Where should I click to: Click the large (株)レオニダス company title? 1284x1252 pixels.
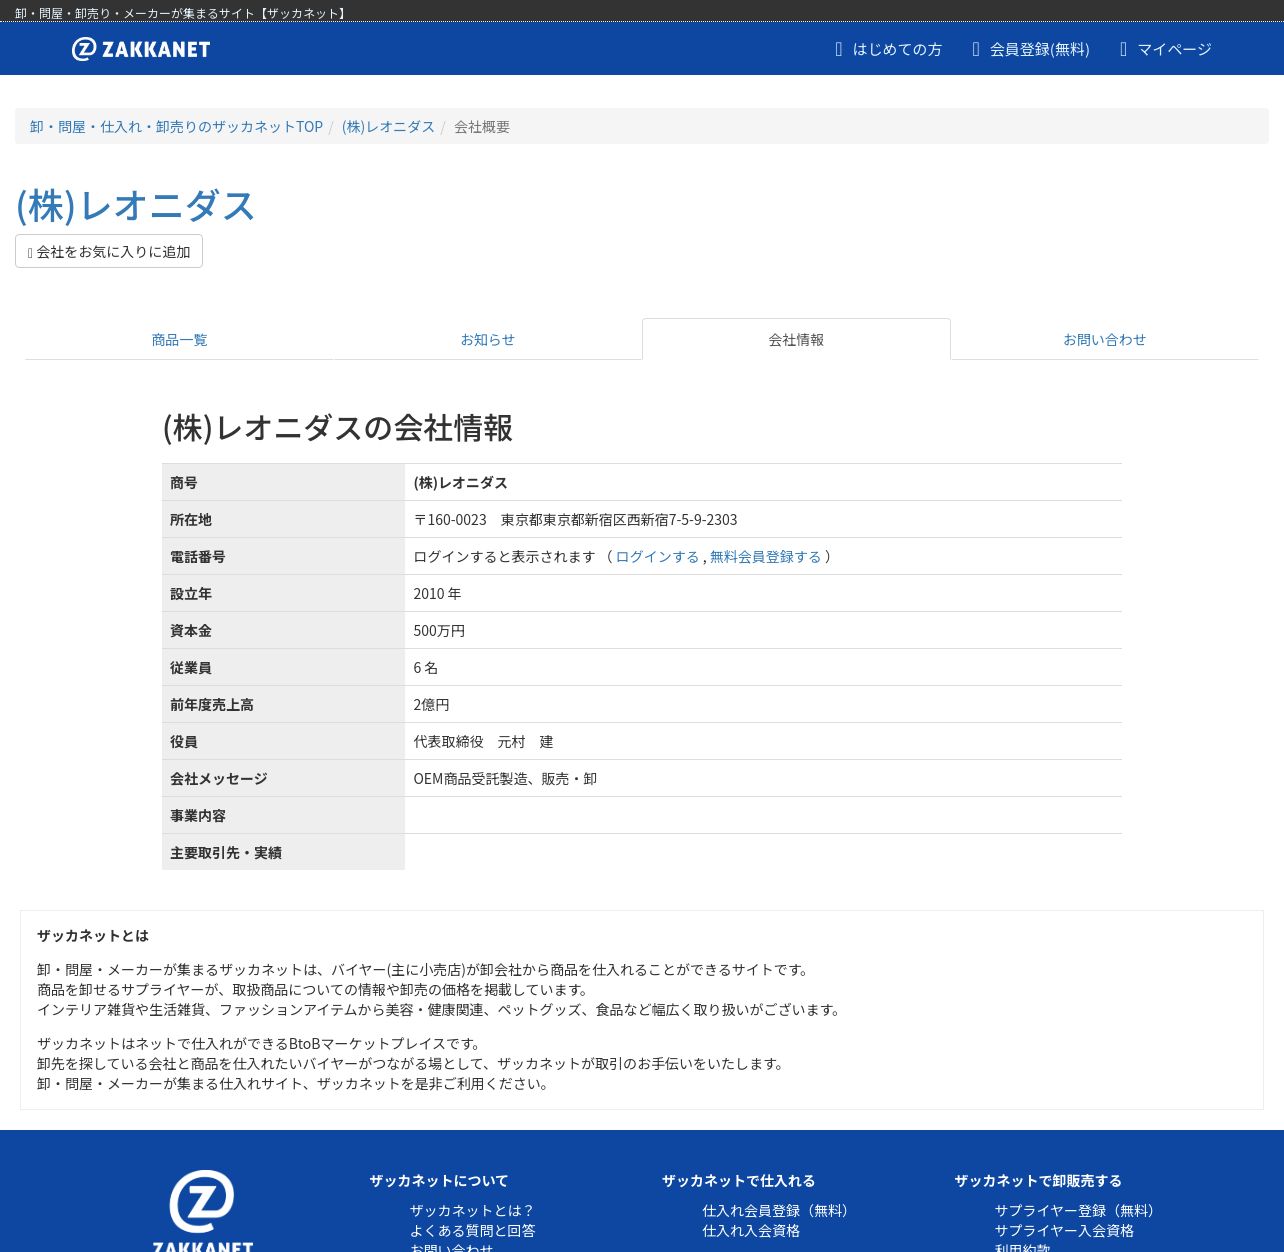click(136, 206)
